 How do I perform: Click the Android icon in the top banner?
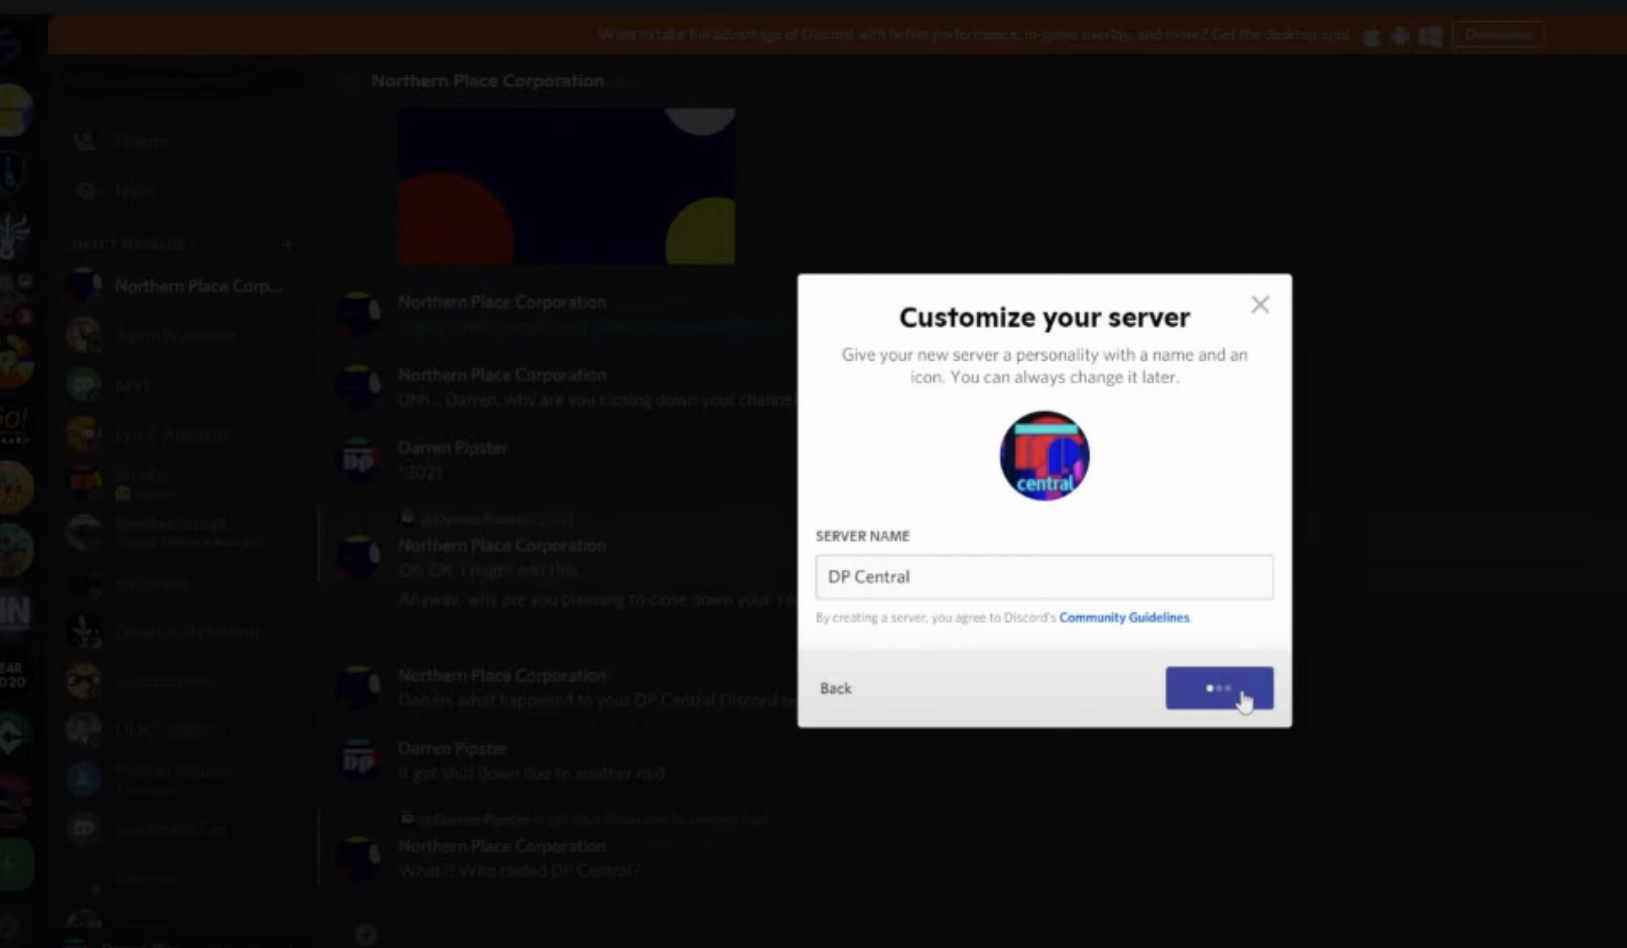tap(1401, 36)
